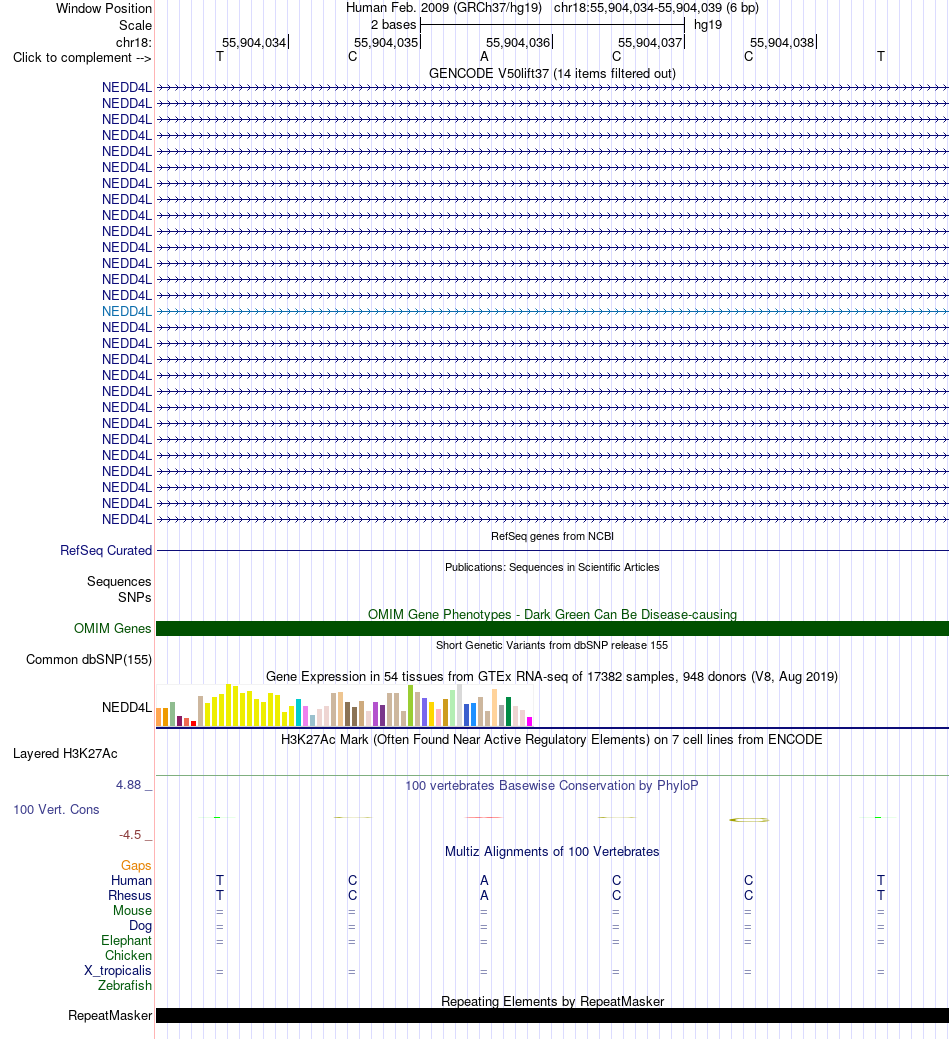Click the '2 bases' scale bar label
Image resolution: width=950 pixels, height=1039 pixels.
[x=394, y=25]
